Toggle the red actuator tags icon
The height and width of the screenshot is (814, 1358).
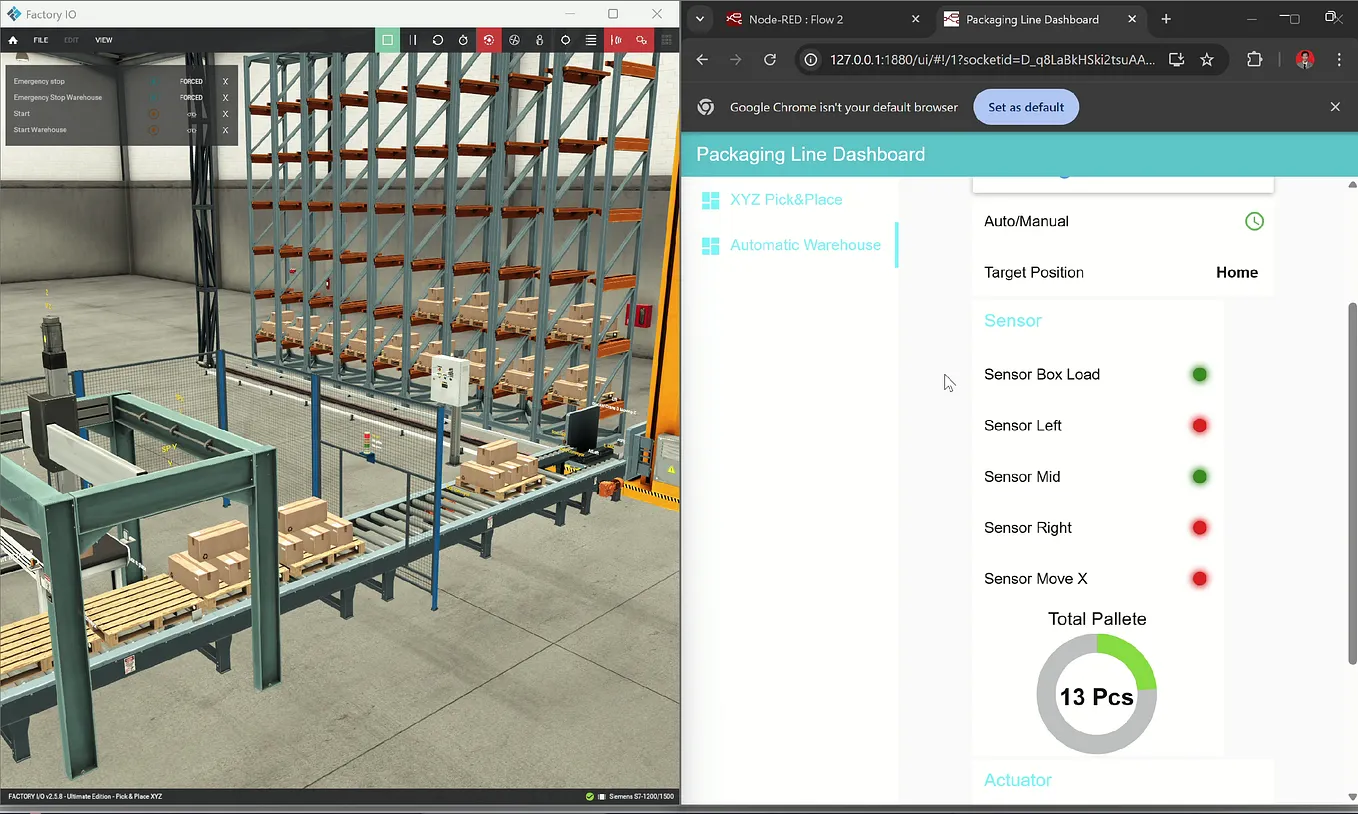pos(642,40)
